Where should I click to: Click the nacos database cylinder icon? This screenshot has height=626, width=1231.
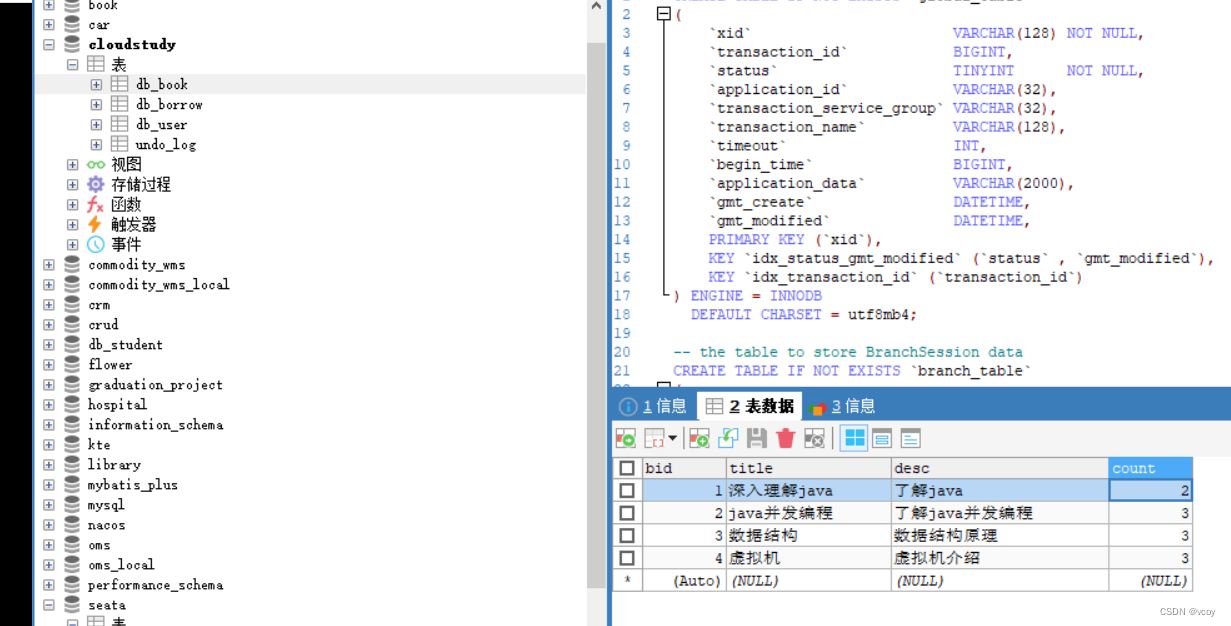[x=71, y=524]
